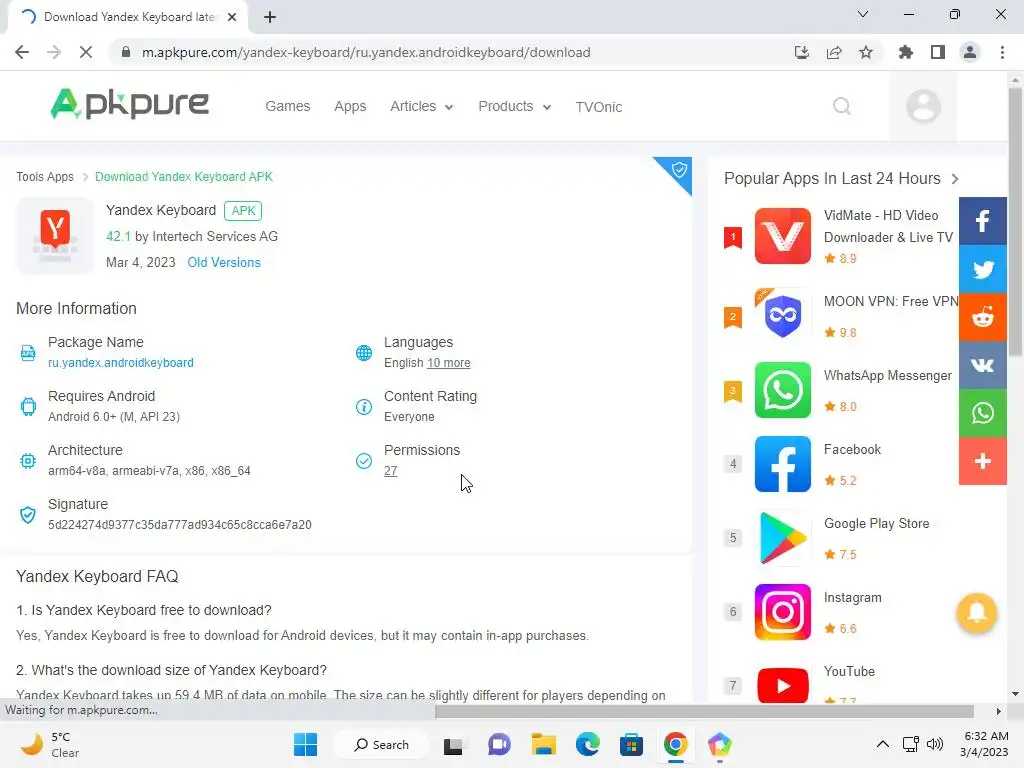
Task: Click the browser share page icon
Action: pyautogui.click(x=834, y=52)
